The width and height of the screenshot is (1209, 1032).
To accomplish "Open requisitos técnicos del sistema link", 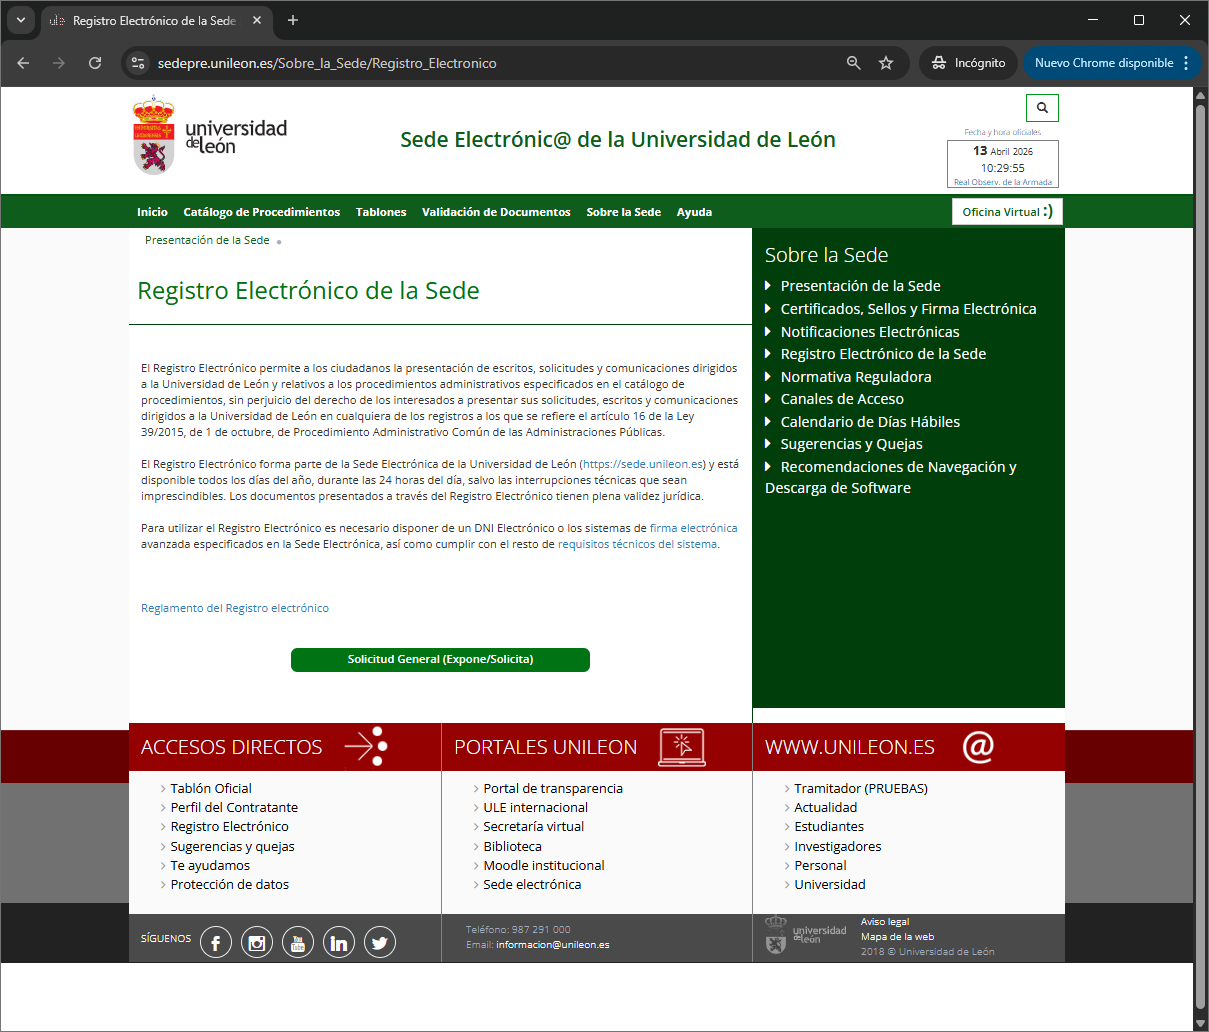I will [x=637, y=544].
